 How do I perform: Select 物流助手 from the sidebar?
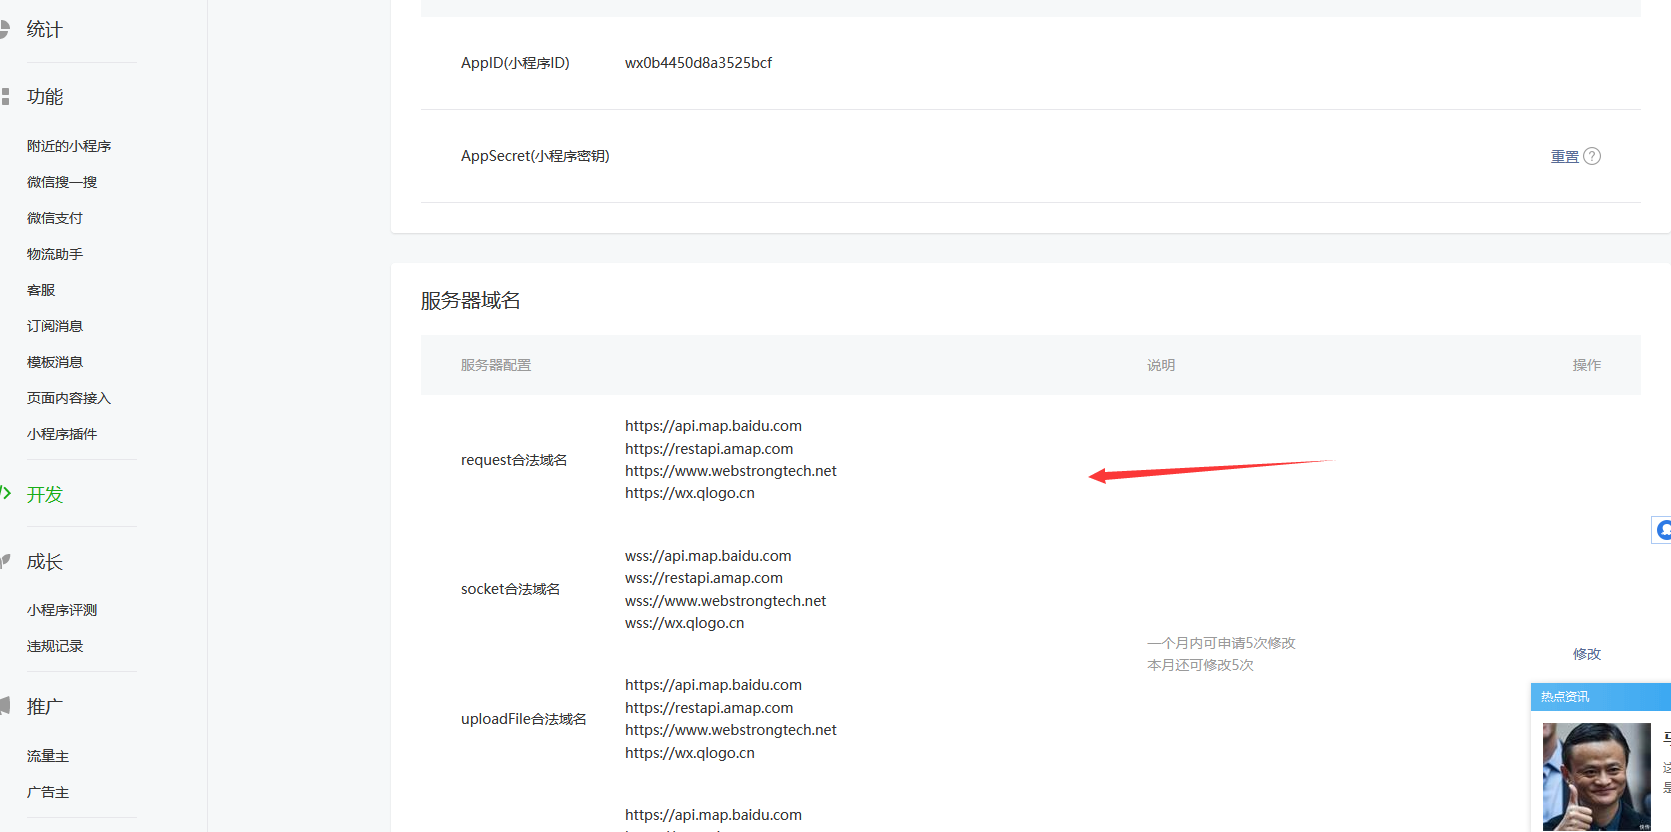55,254
